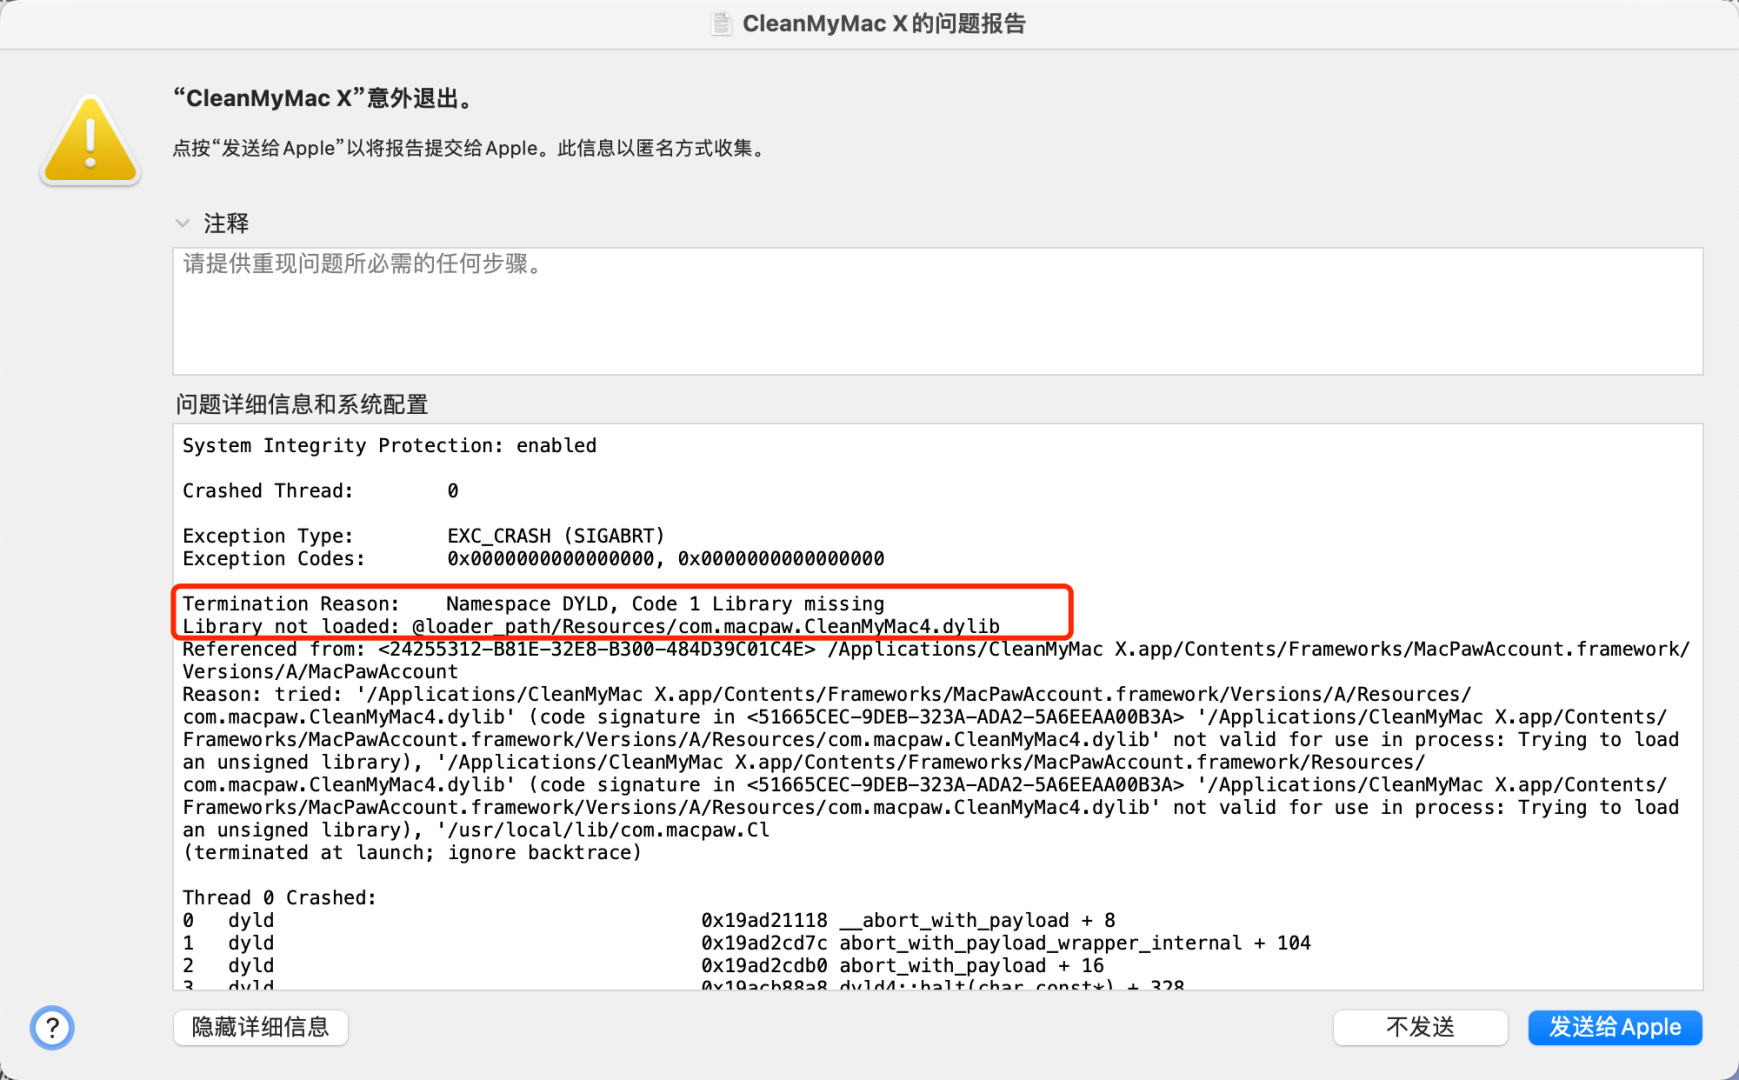
Task: Click the Crashed Thread line in the report
Action: (318, 490)
